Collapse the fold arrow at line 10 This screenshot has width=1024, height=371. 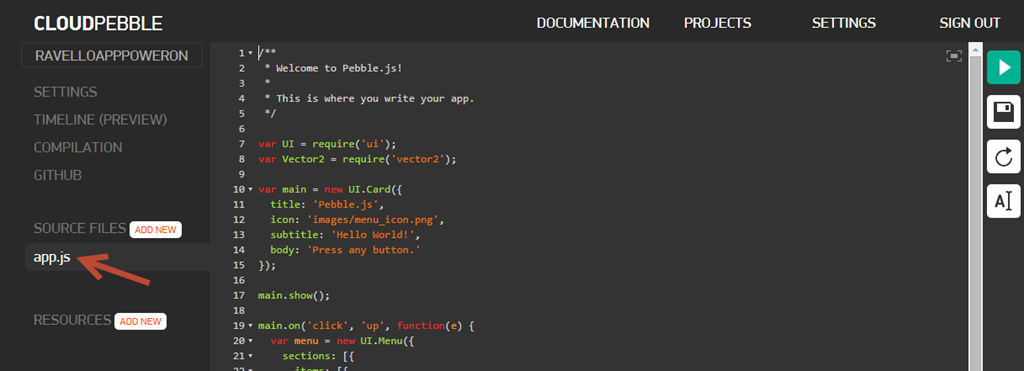tap(251, 189)
